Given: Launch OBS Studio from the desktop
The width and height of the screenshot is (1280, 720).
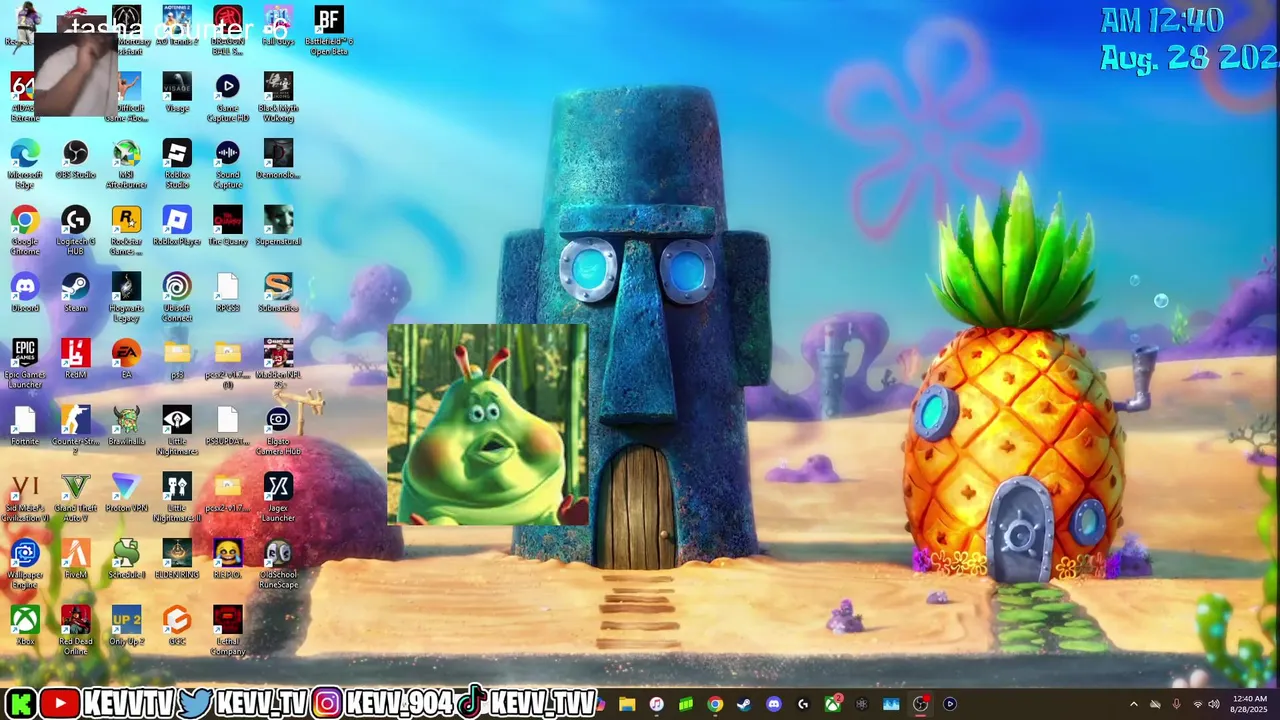Looking at the screenshot, I should (76, 160).
